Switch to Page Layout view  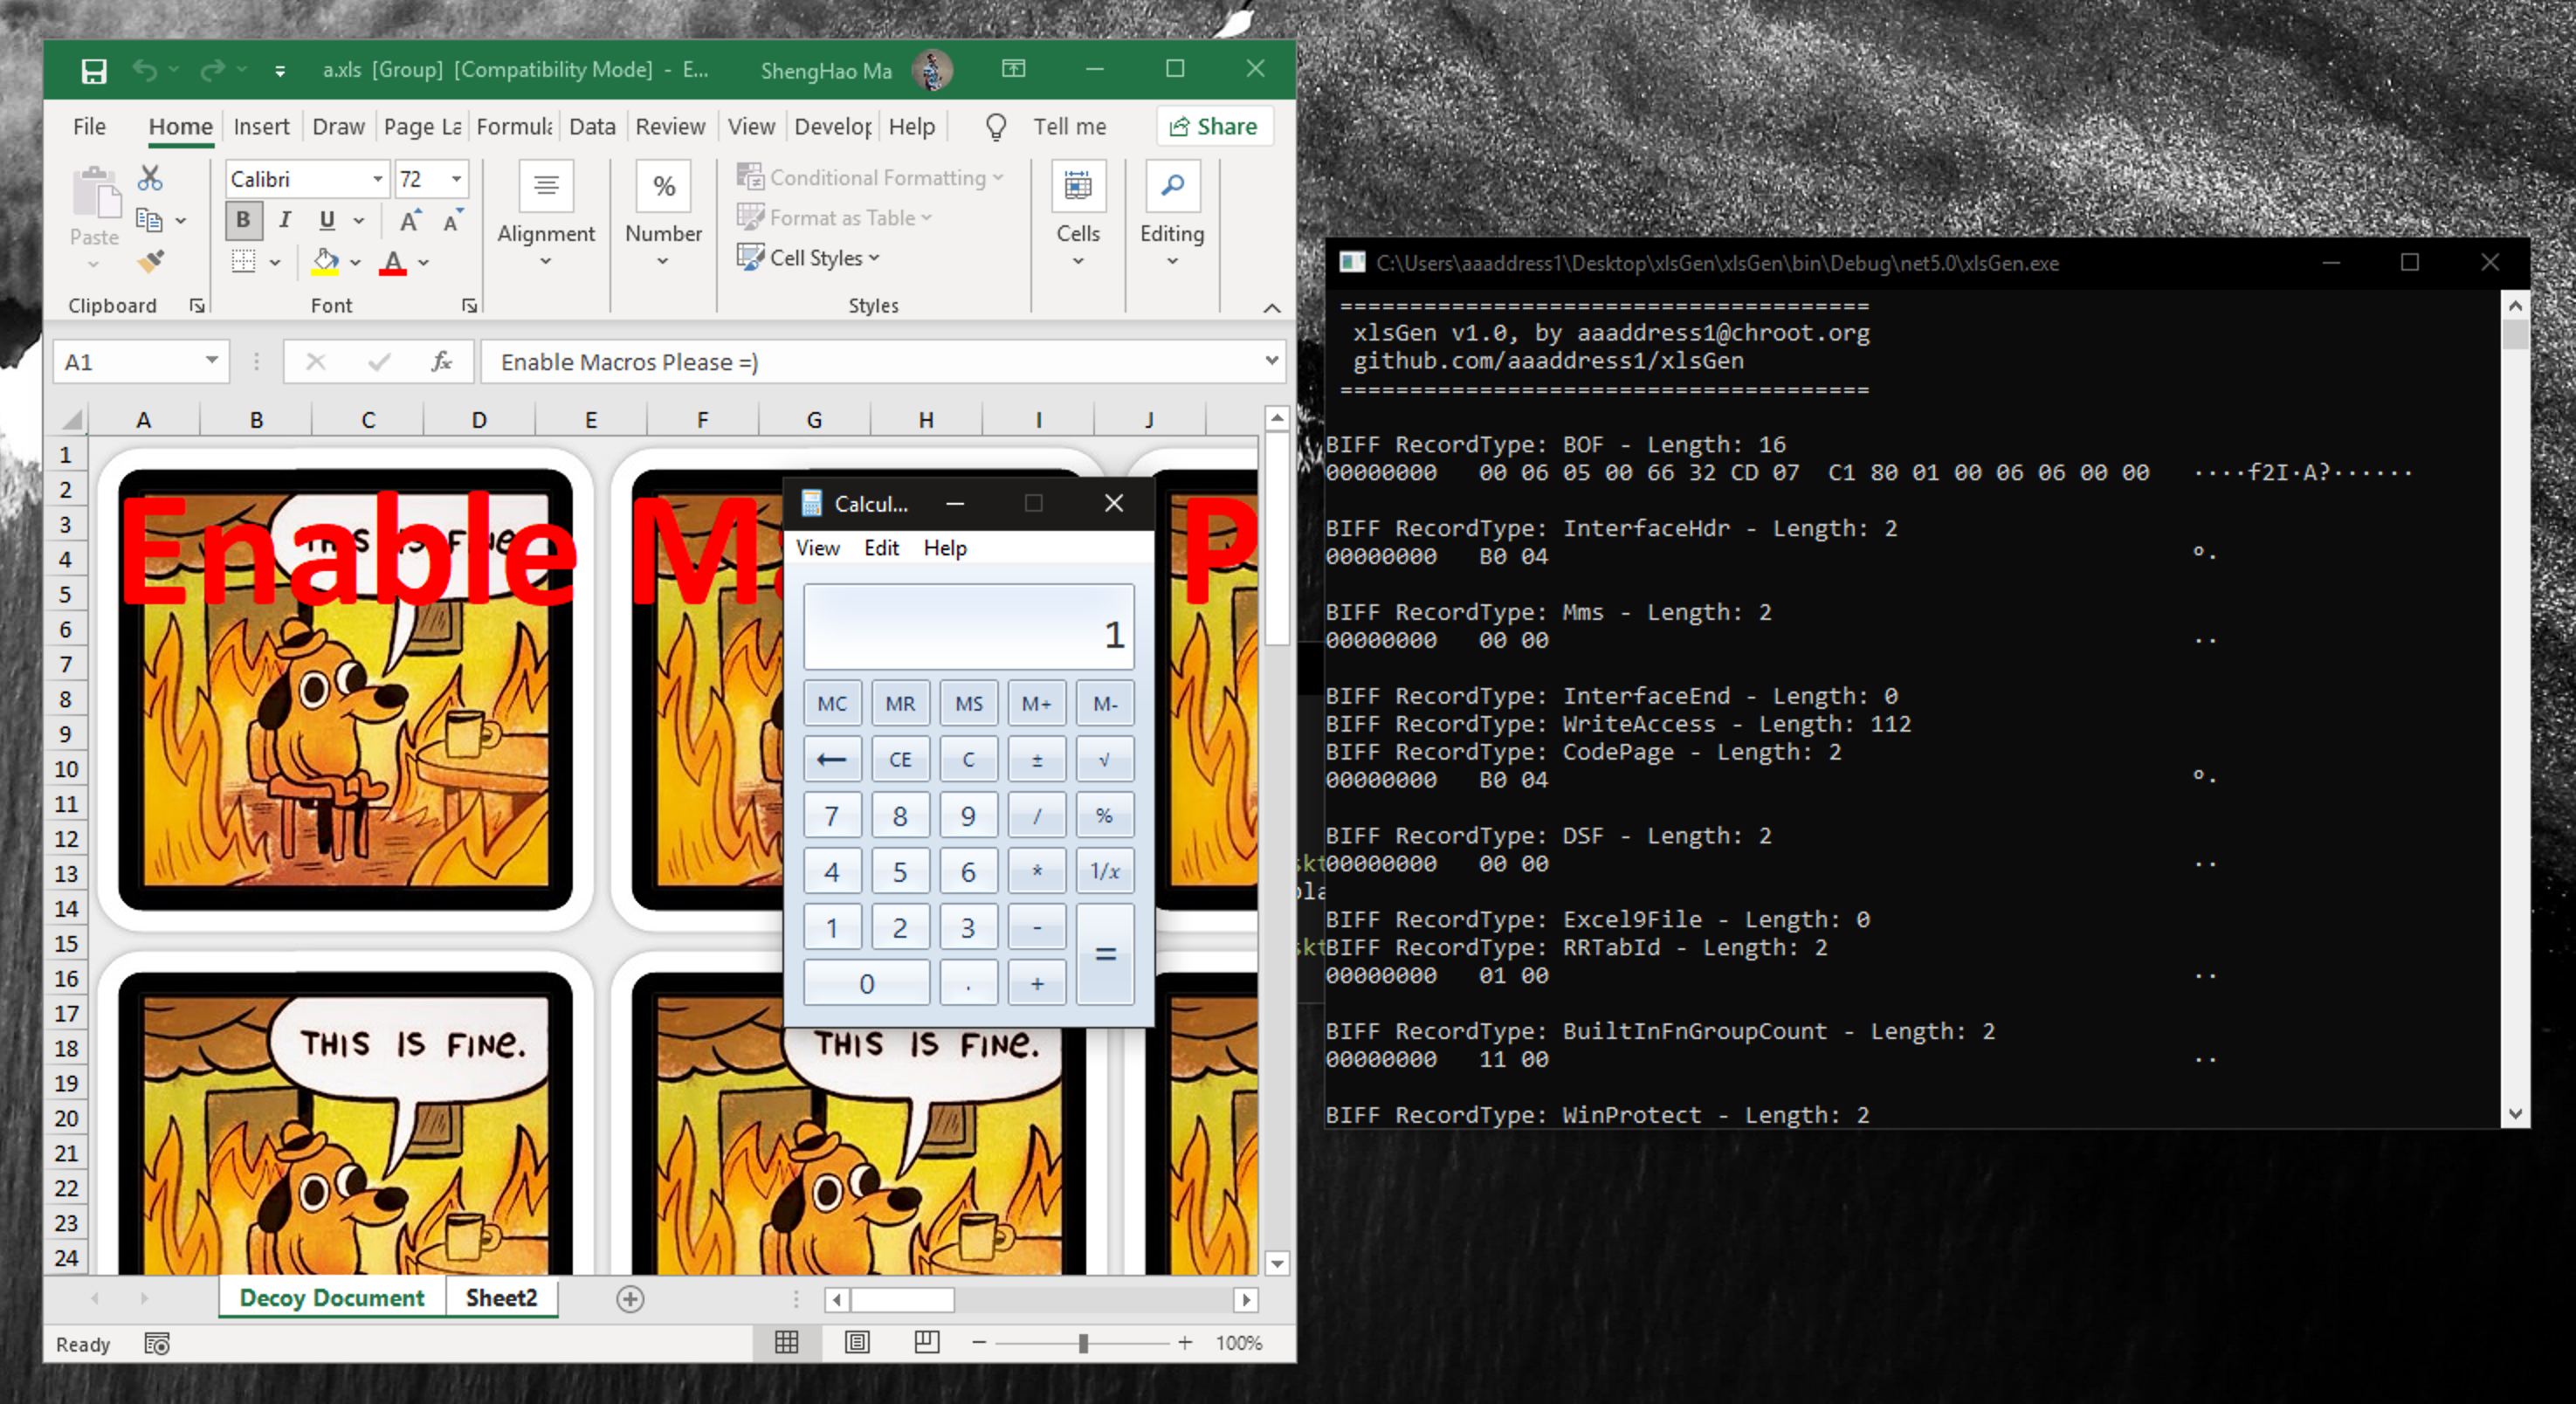click(857, 1342)
